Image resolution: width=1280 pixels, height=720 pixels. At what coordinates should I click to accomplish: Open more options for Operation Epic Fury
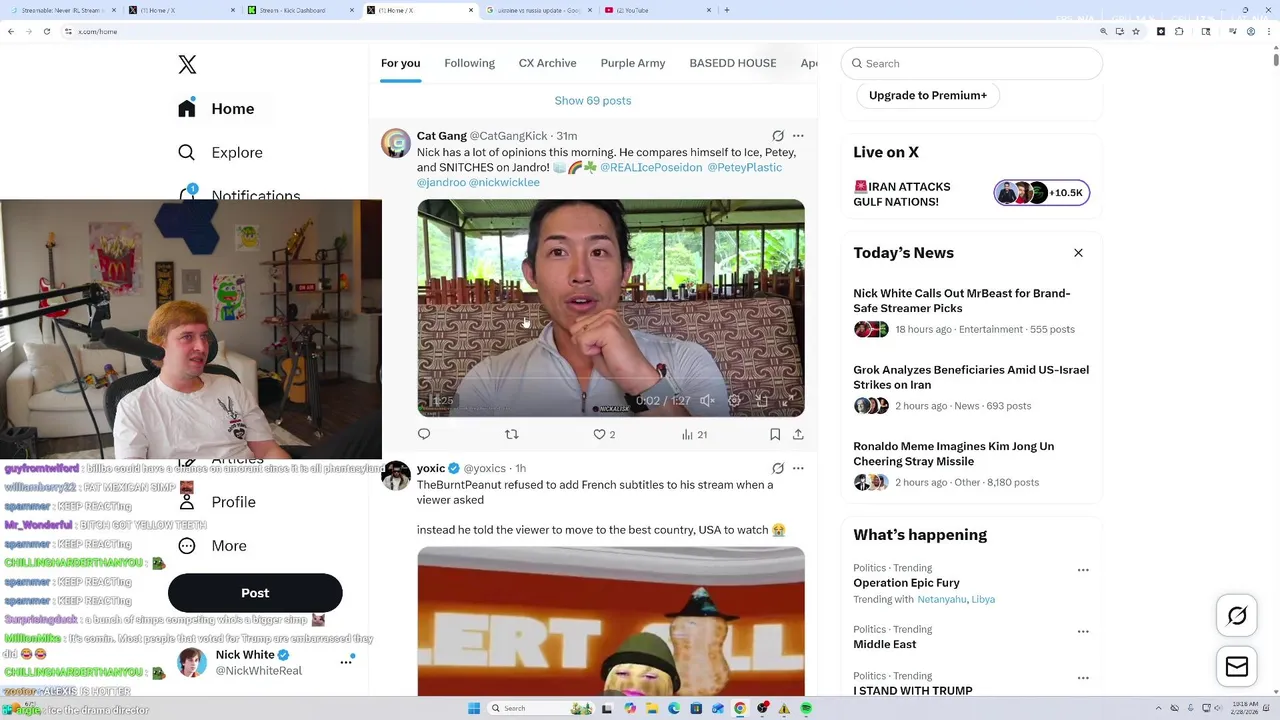pyautogui.click(x=1083, y=570)
